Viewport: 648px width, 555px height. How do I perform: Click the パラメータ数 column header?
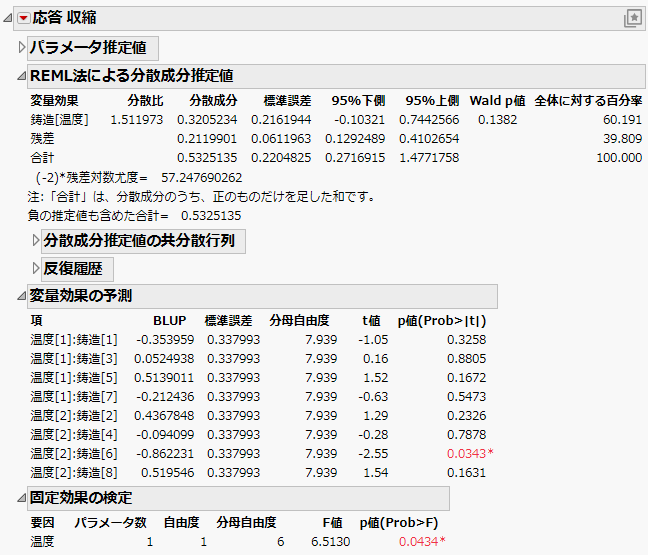click(110, 523)
